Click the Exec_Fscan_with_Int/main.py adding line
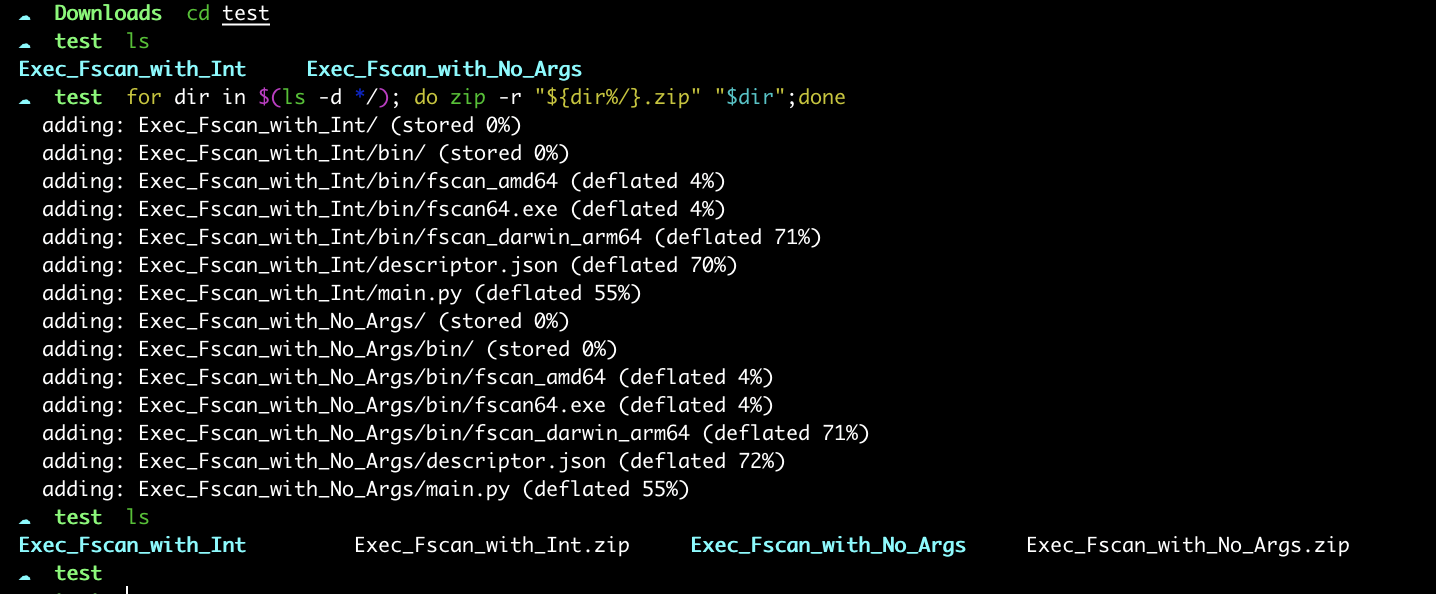Screen dimensions: 1436x594 (341, 293)
